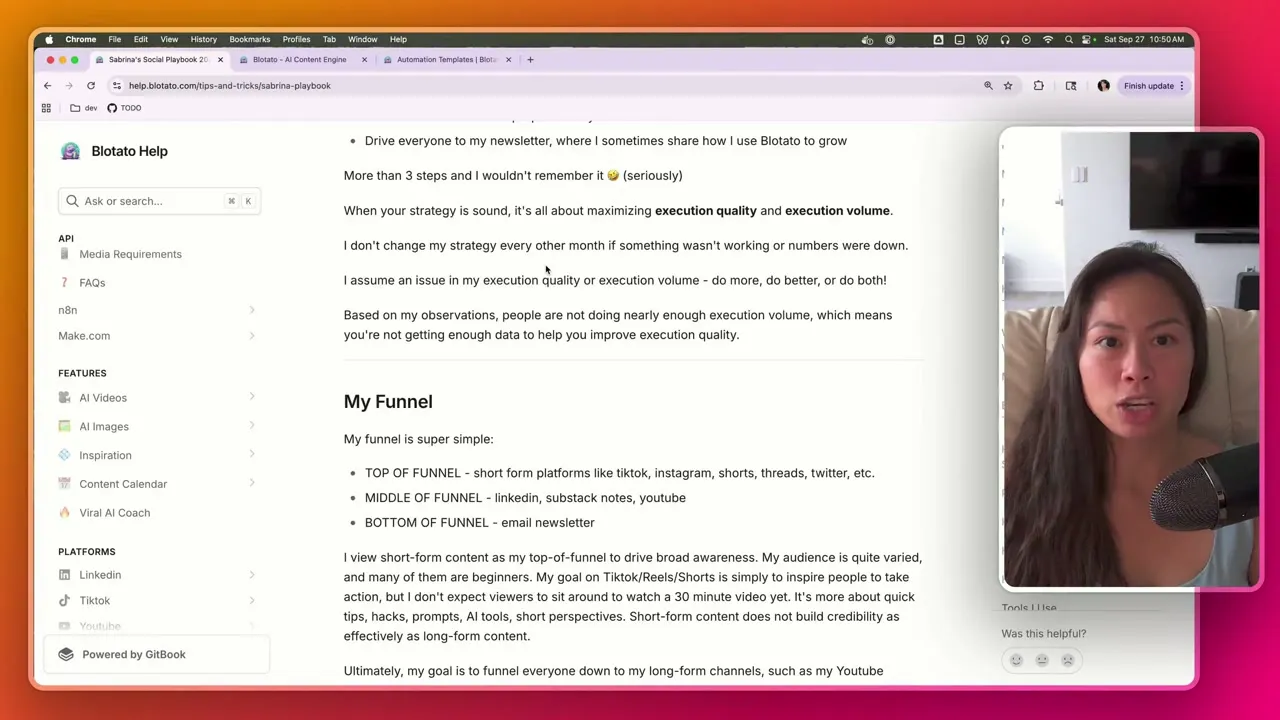The width and height of the screenshot is (1280, 720).
Task: Click the Linkedin logo icon
Action: (65, 575)
